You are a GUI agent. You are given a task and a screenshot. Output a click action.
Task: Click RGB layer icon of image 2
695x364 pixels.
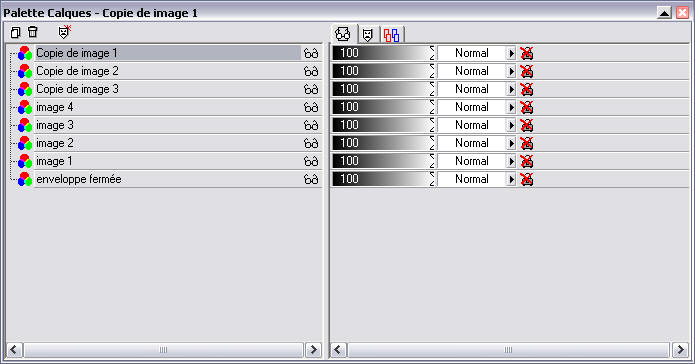25,144
